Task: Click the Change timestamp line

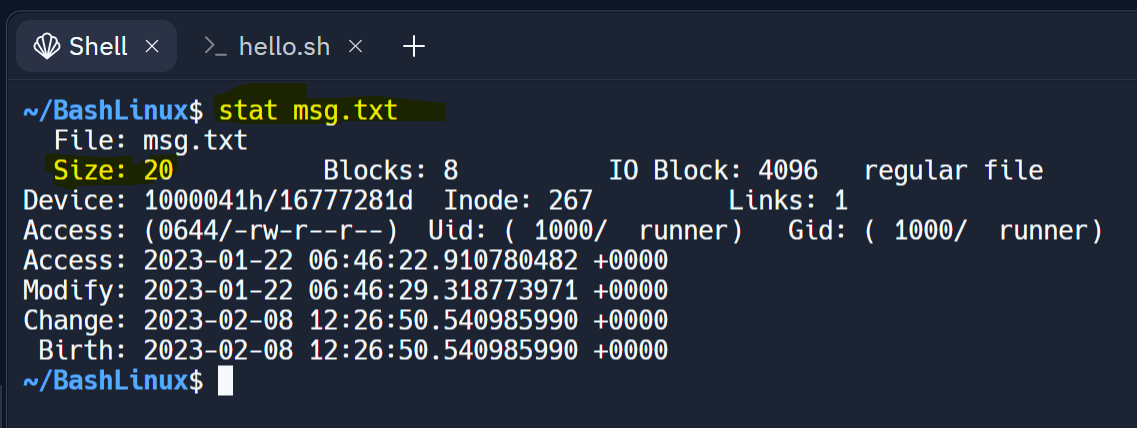Action: [345, 320]
